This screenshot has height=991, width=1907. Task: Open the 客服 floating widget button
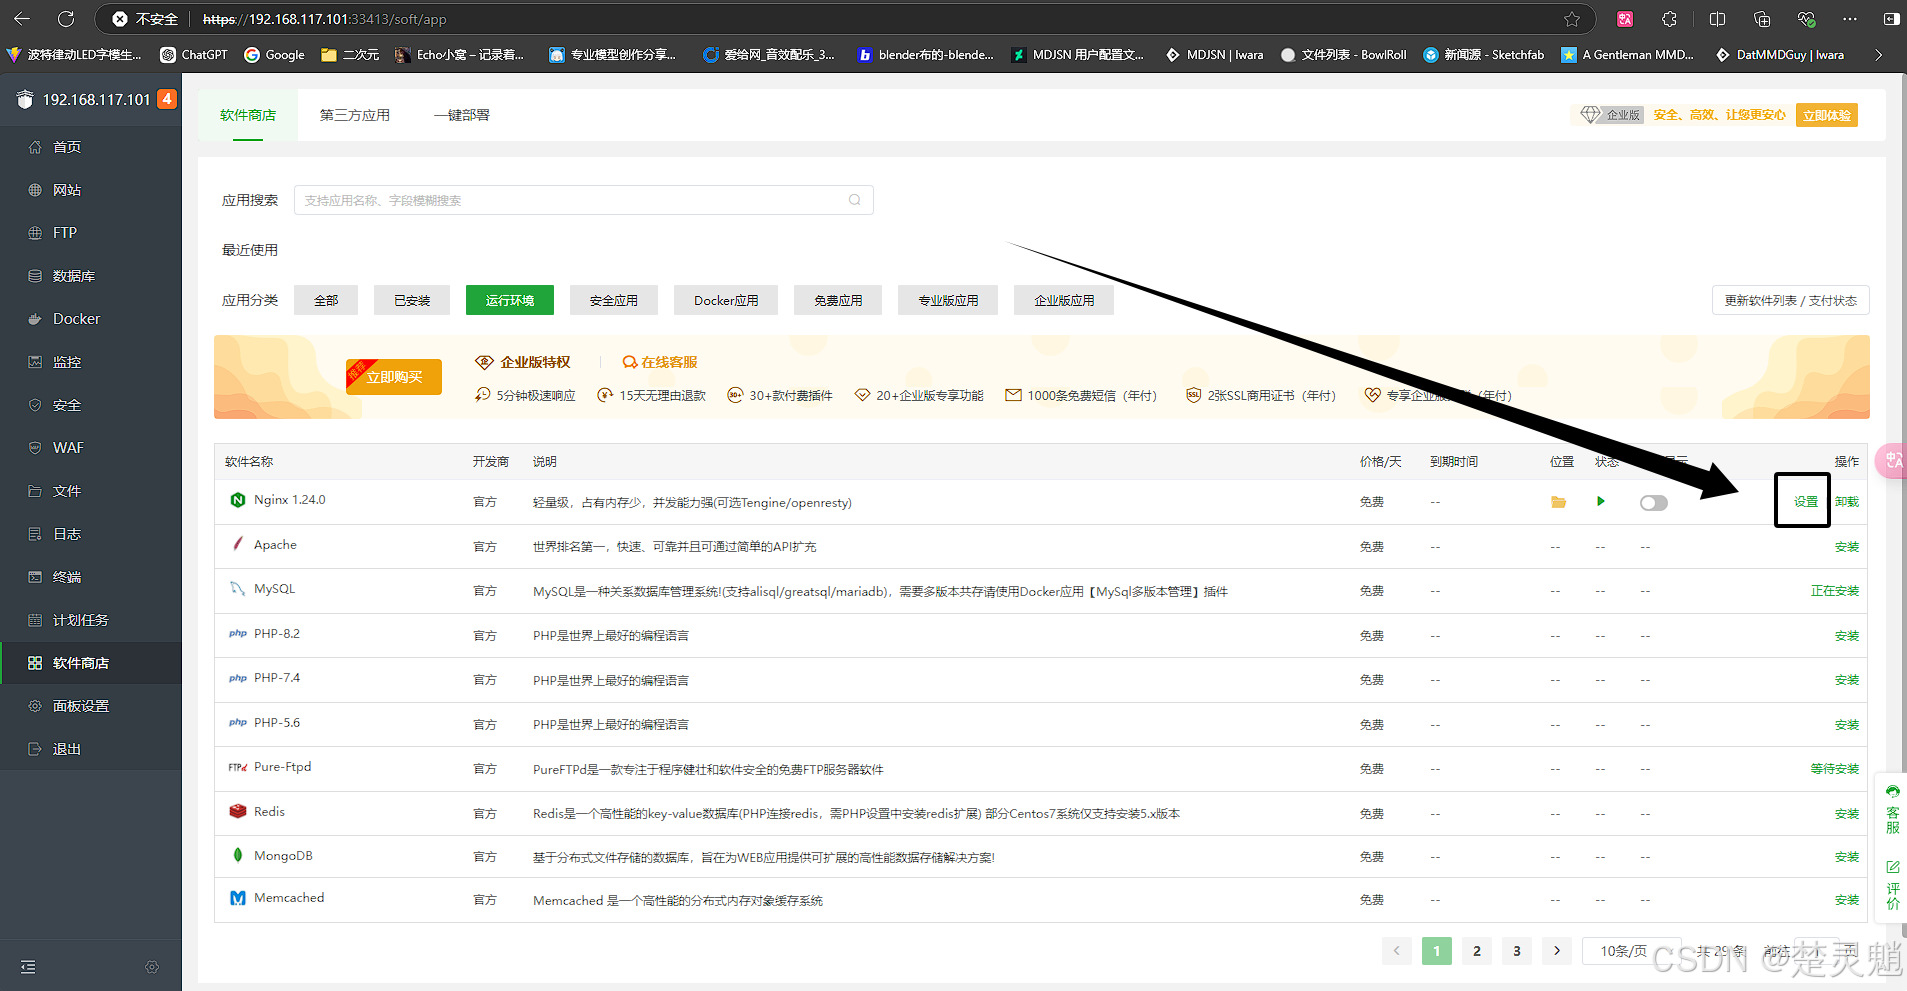1892,810
